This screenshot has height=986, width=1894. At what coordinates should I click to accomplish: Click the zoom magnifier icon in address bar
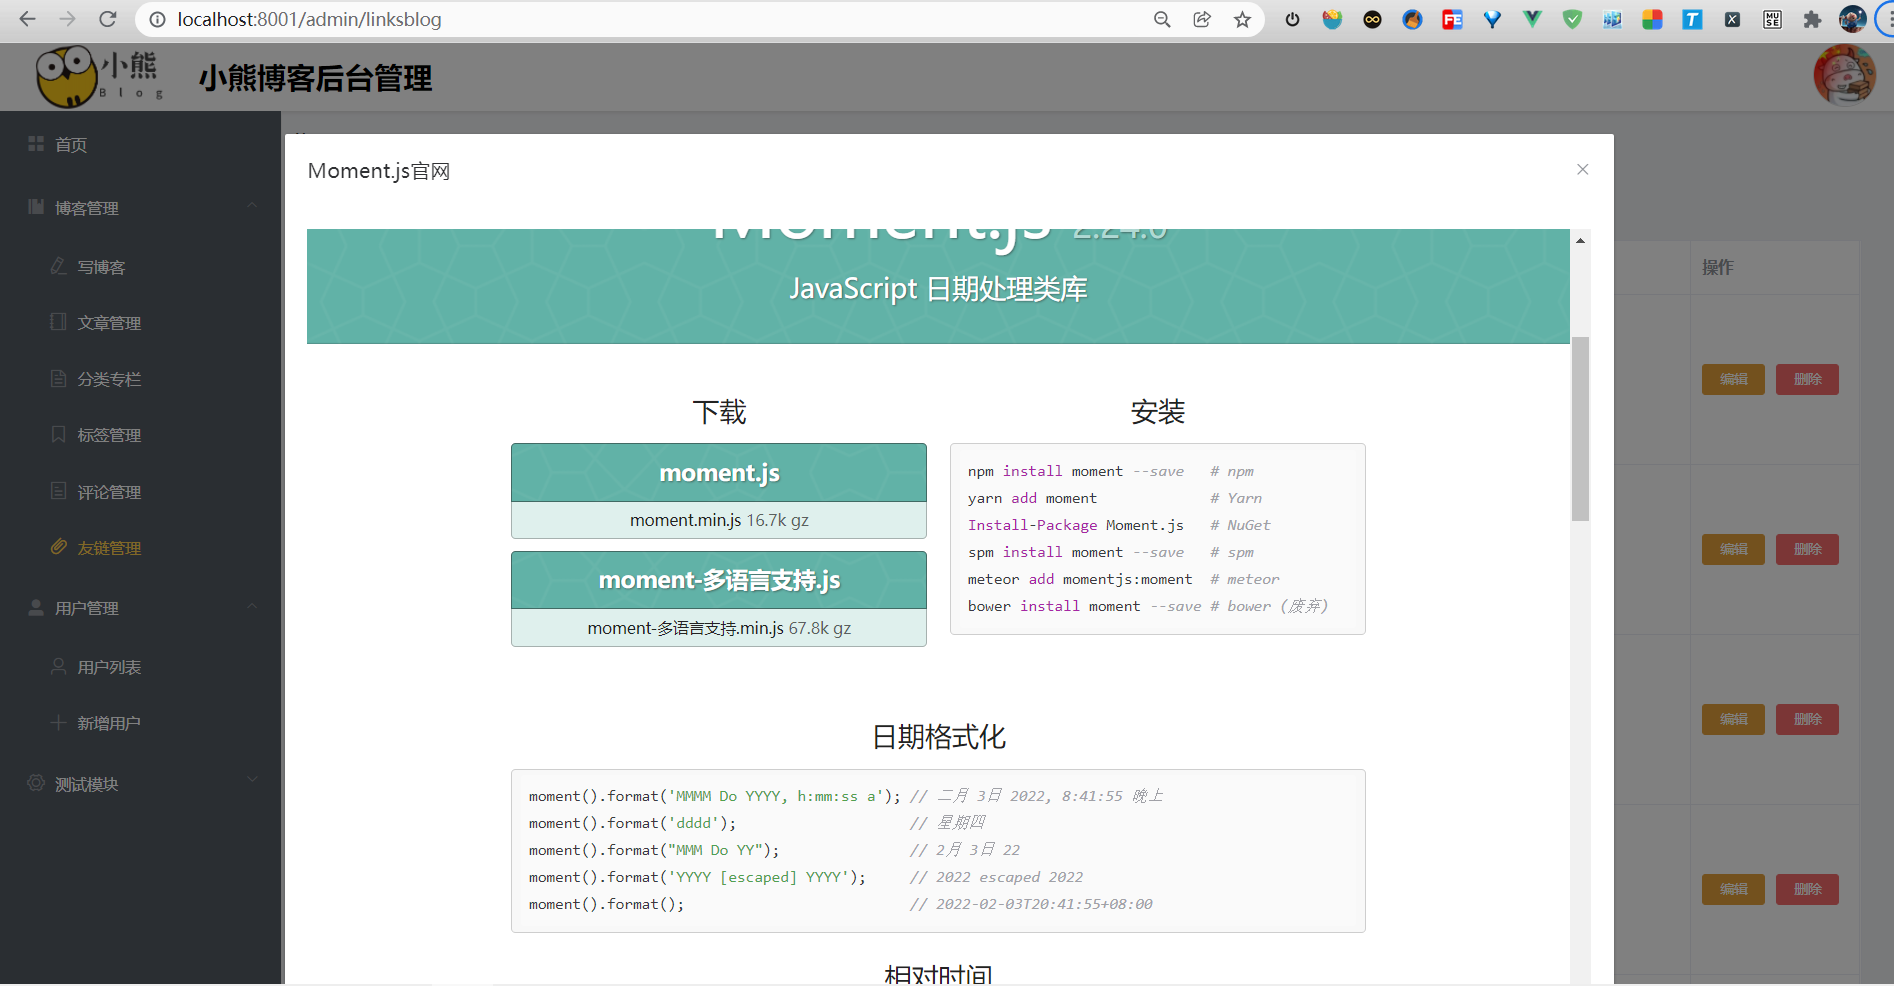click(1162, 20)
